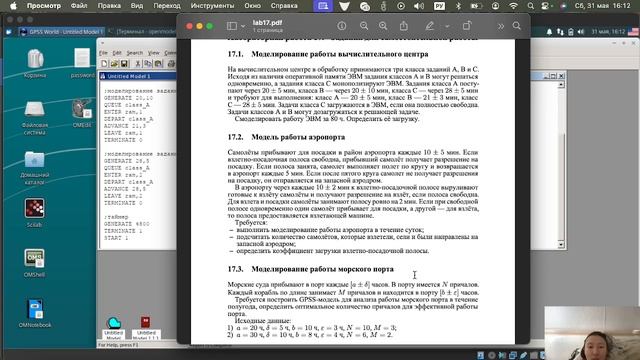Image resolution: width=640 pixels, height=360 pixels.
Task: Open the View menu in GPSS World
Action: 153,53
